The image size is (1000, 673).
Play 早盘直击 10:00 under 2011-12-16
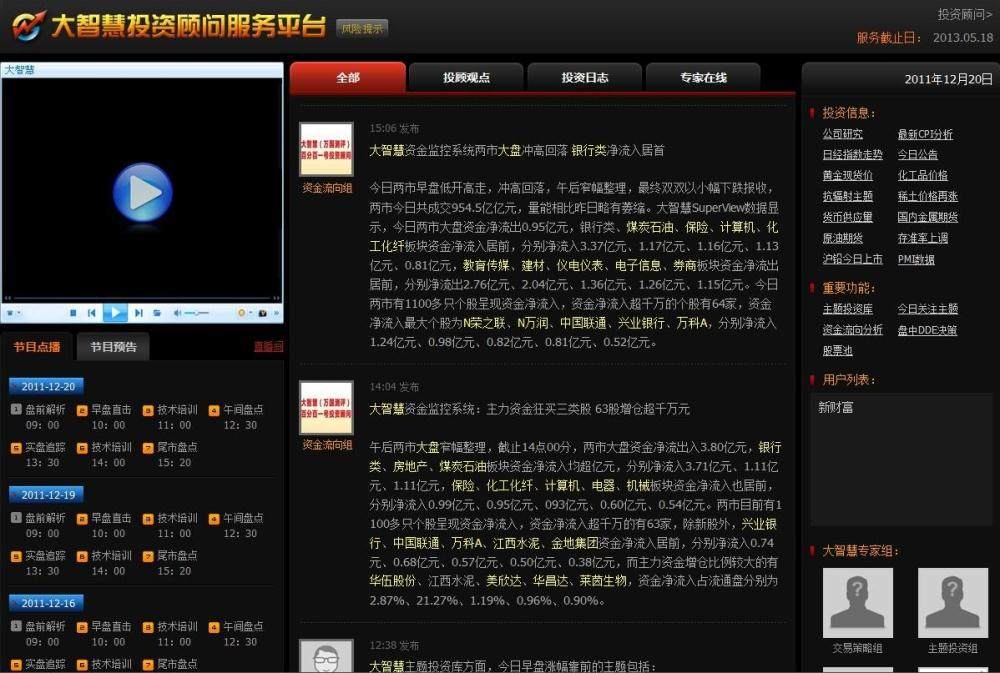(x=104, y=633)
